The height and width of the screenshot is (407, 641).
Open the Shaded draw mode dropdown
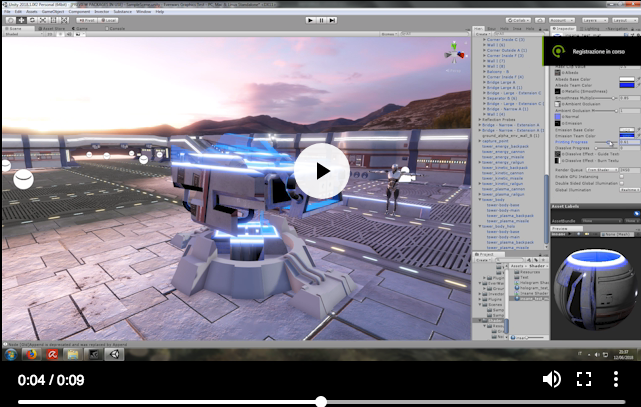23,34
